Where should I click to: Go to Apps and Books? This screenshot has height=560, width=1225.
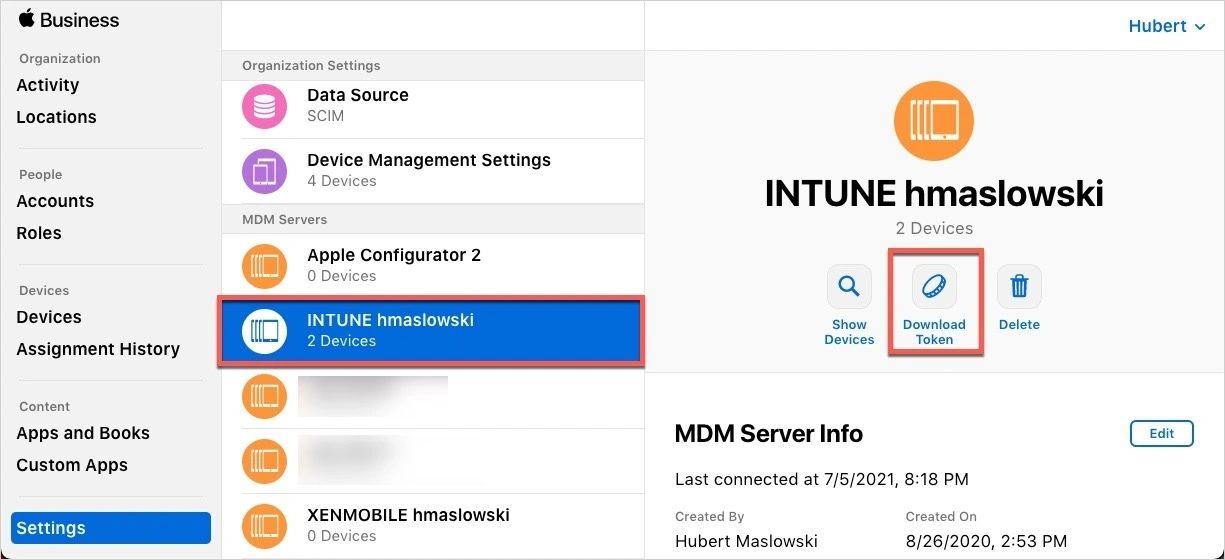point(83,433)
